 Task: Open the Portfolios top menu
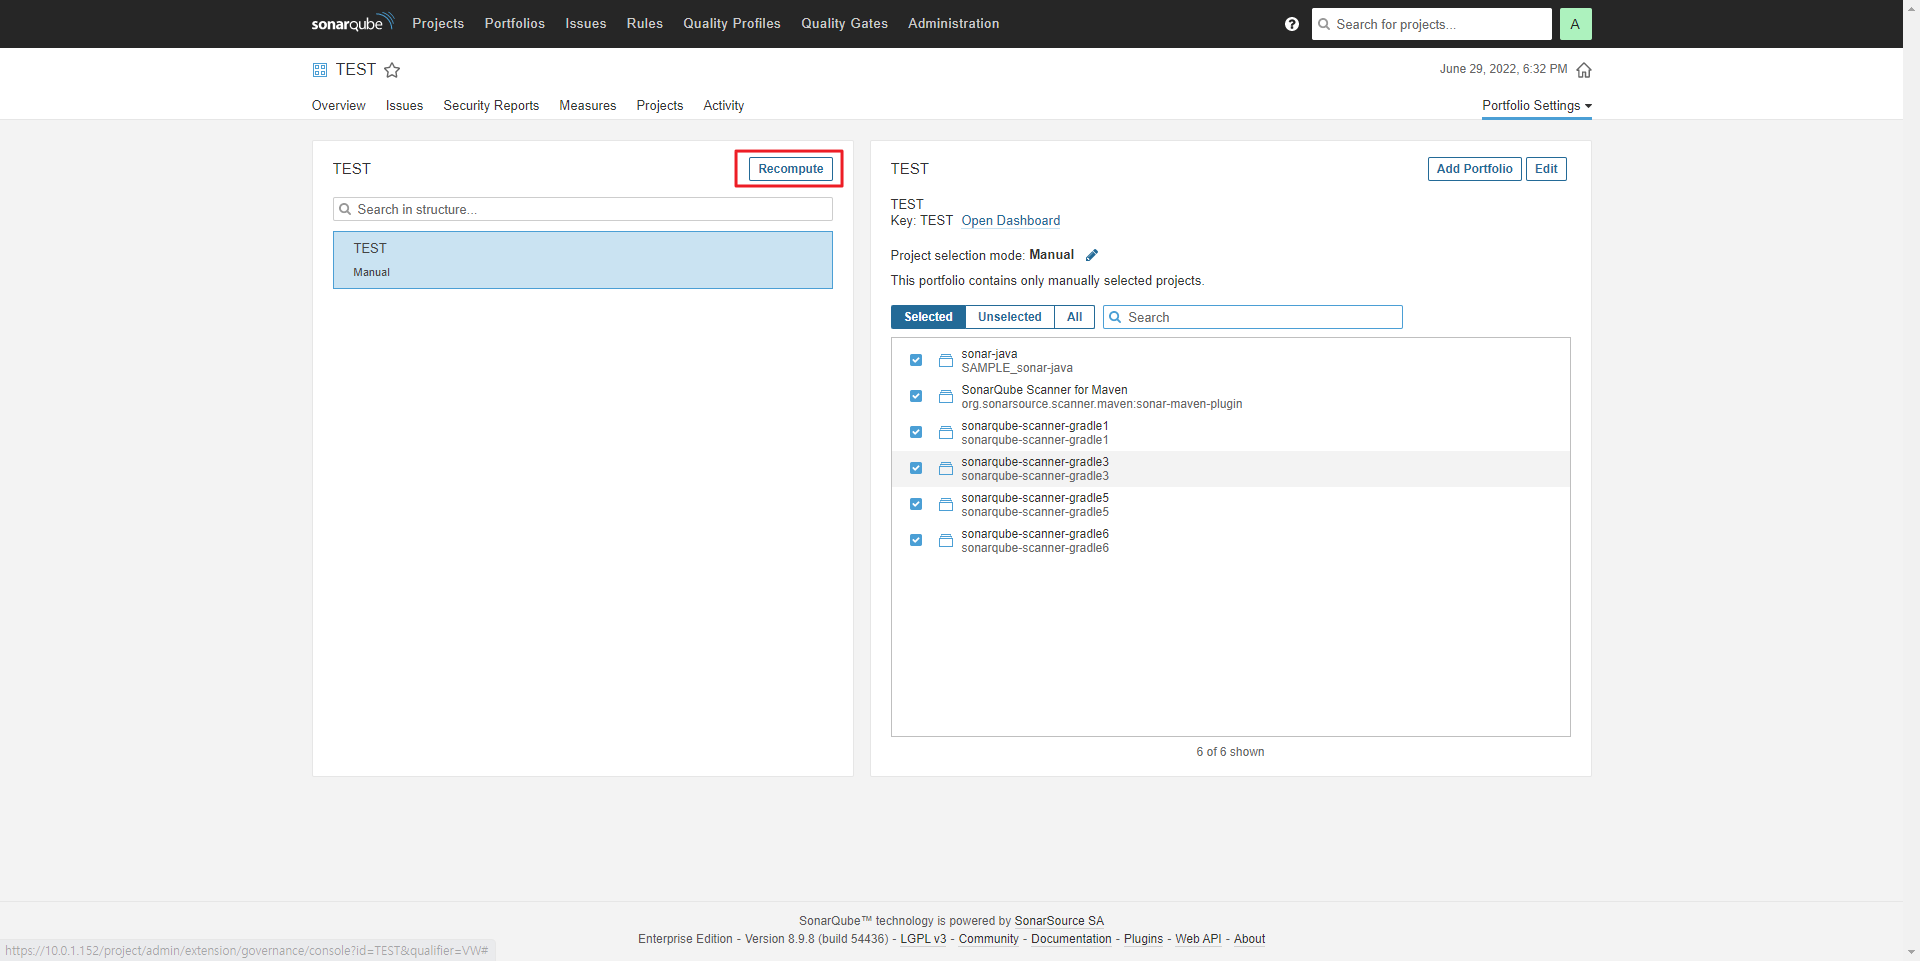[515, 23]
